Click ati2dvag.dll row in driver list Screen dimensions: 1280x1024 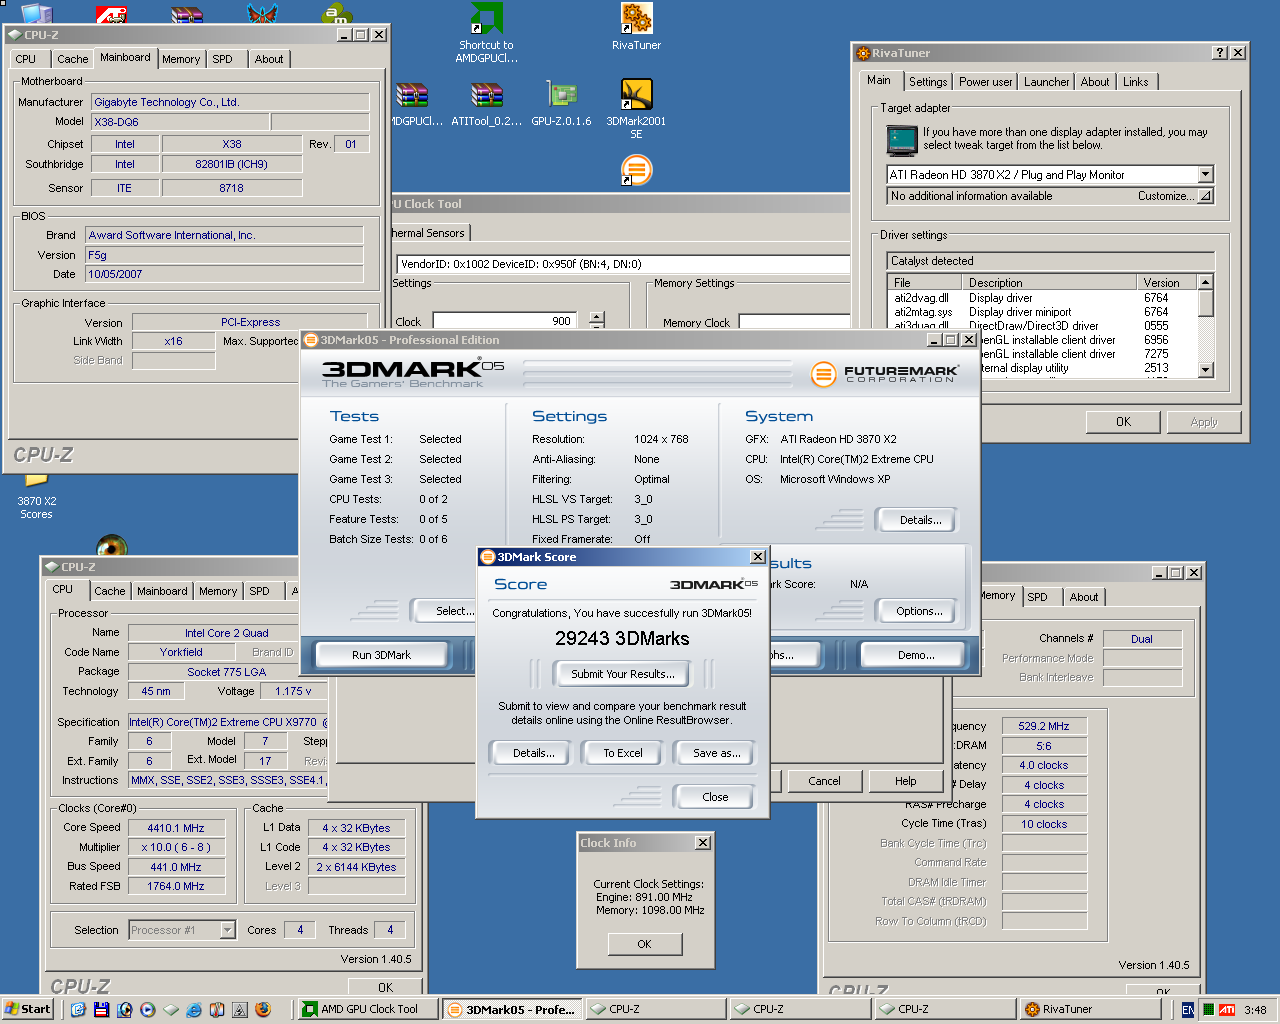pyautogui.click(x=1040, y=298)
